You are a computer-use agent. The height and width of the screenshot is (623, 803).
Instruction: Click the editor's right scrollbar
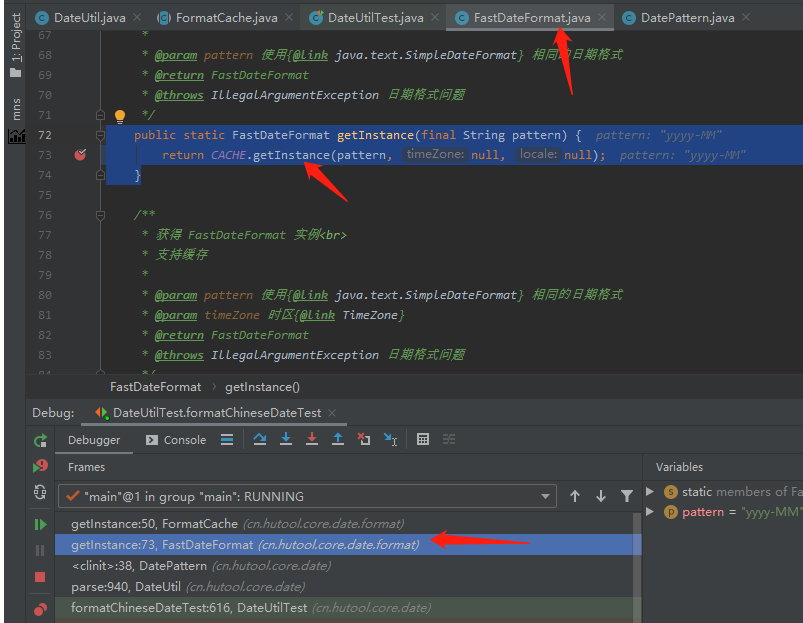797,200
